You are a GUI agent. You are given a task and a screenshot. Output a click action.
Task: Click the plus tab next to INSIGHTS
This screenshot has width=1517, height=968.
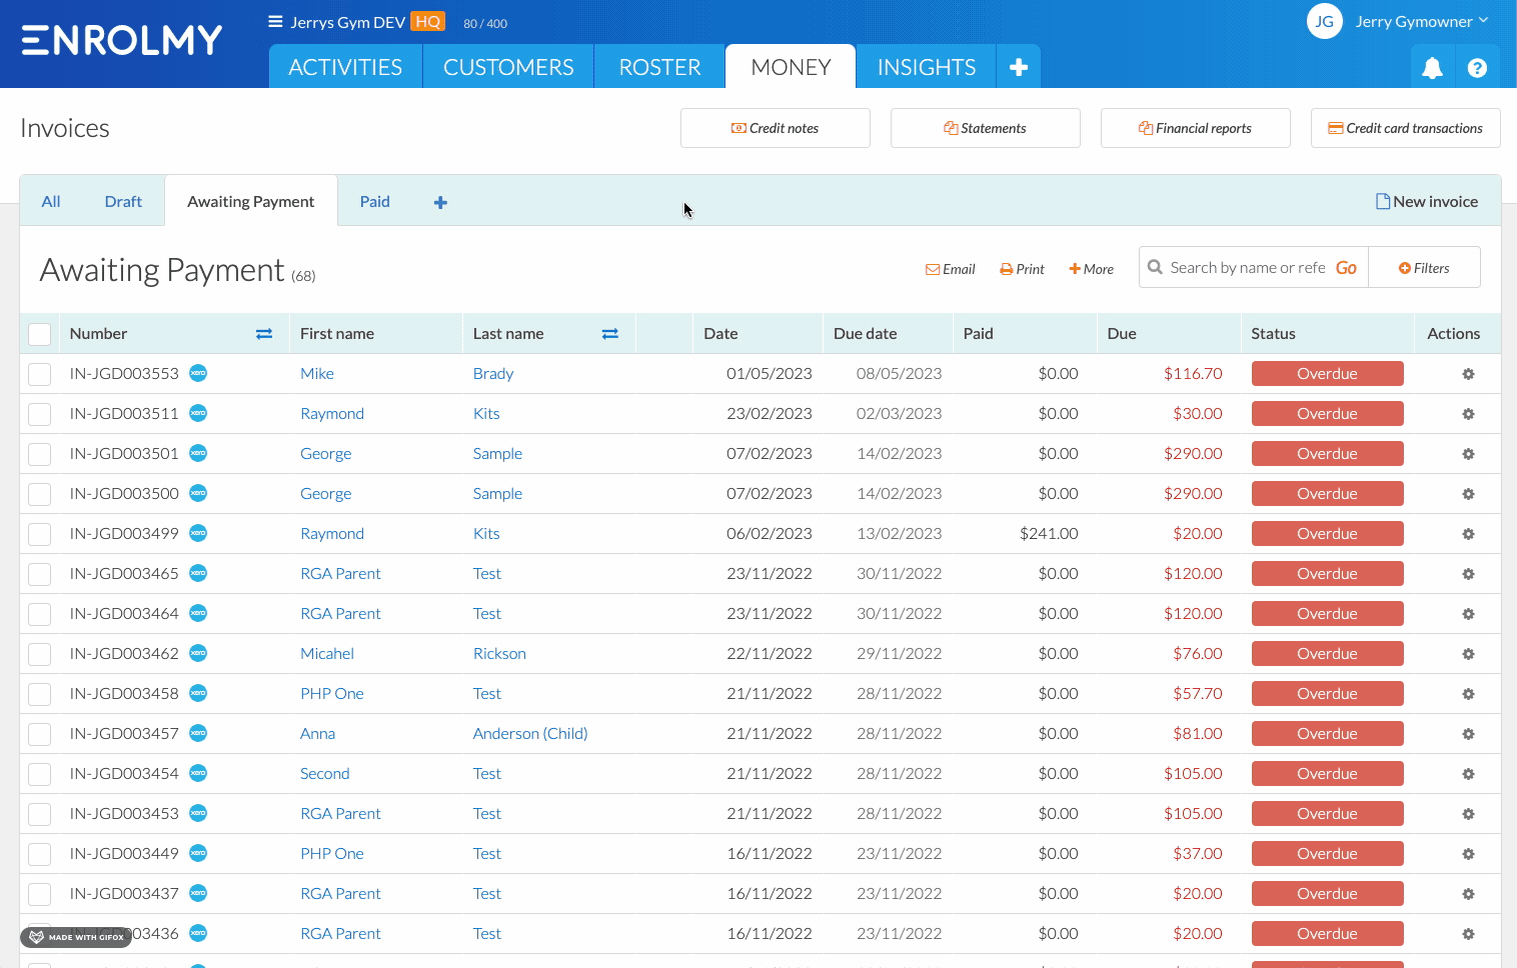pos(1019,67)
